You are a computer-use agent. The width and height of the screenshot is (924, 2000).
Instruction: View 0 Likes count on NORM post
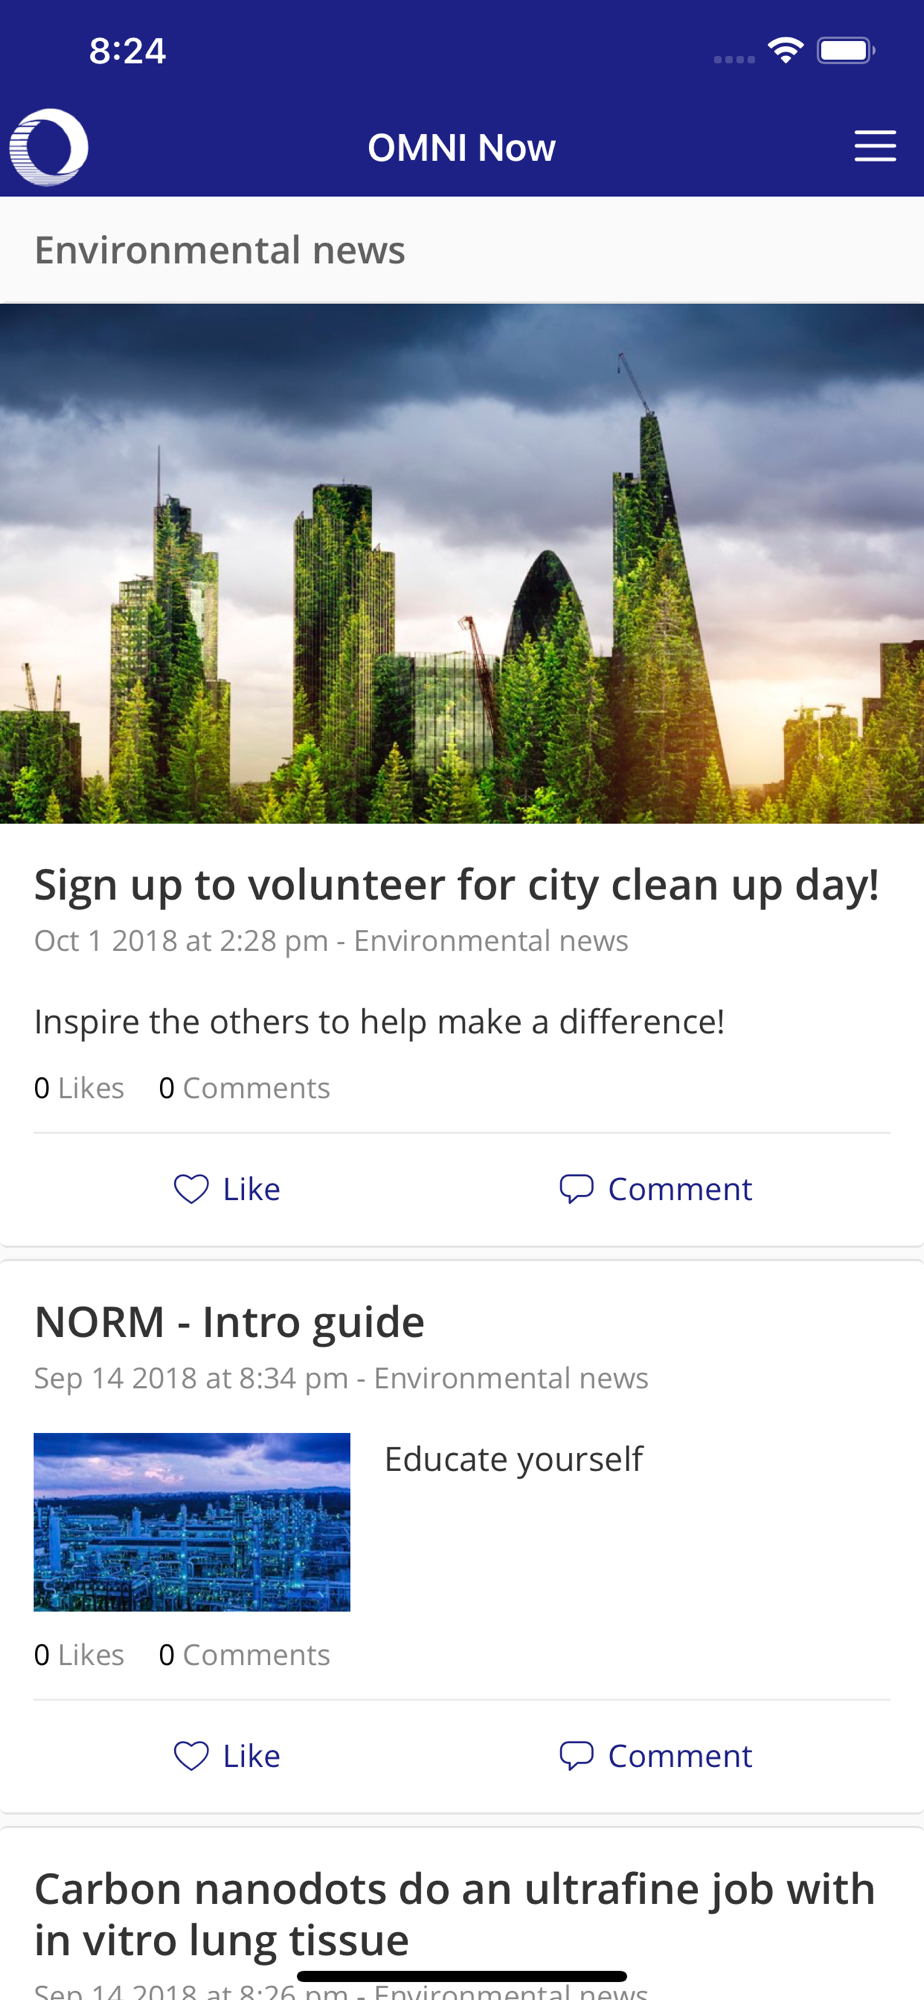click(79, 1655)
